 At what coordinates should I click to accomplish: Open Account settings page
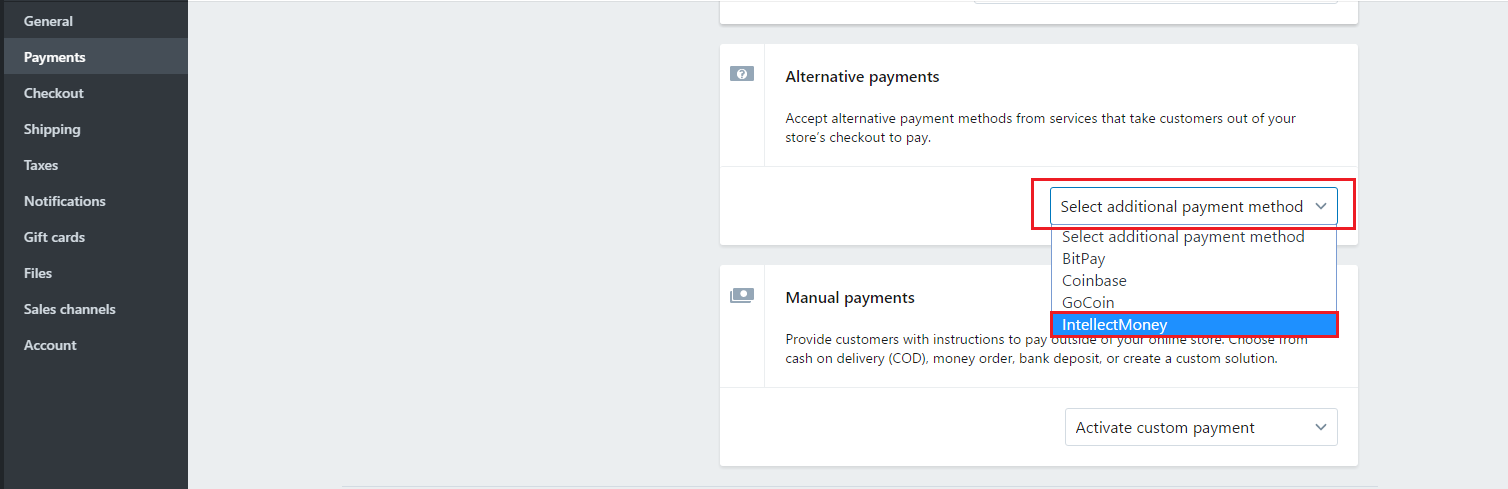point(50,345)
